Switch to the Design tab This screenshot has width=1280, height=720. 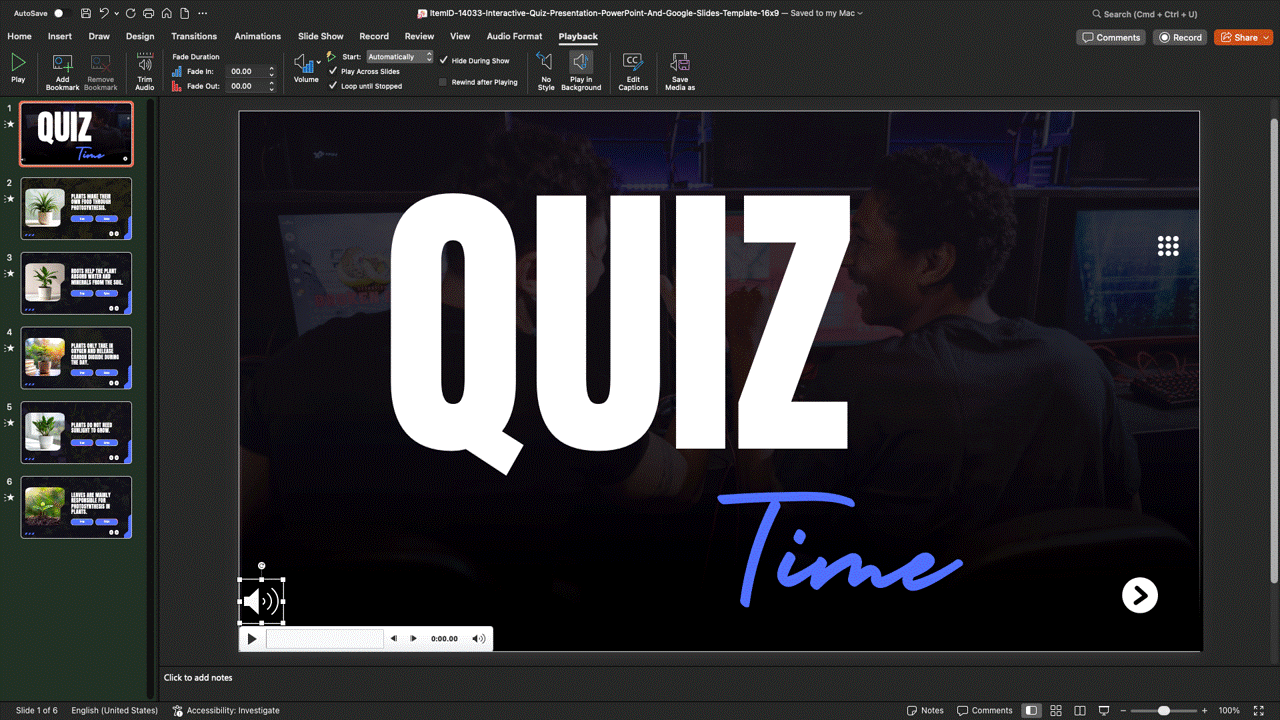[140, 36]
